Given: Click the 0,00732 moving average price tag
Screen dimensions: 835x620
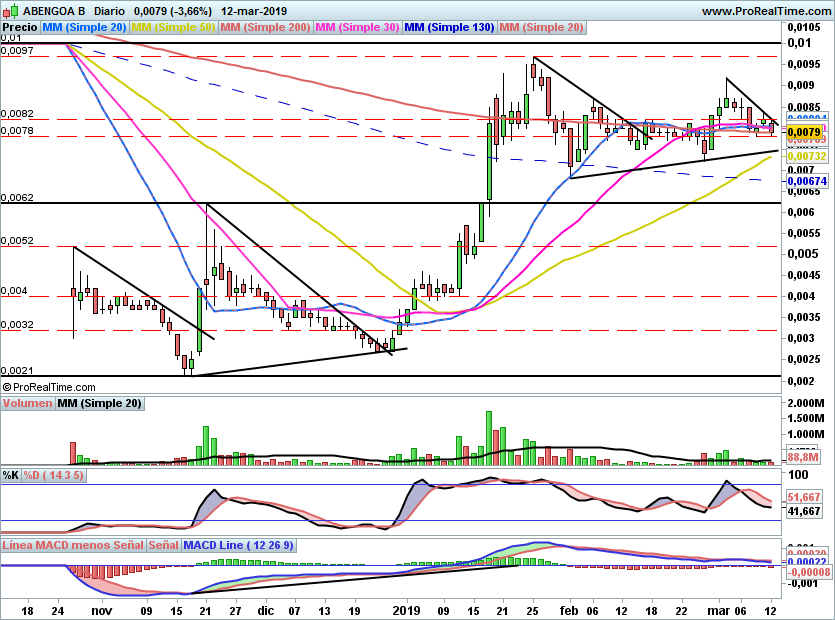Looking at the screenshot, I should click(807, 156).
